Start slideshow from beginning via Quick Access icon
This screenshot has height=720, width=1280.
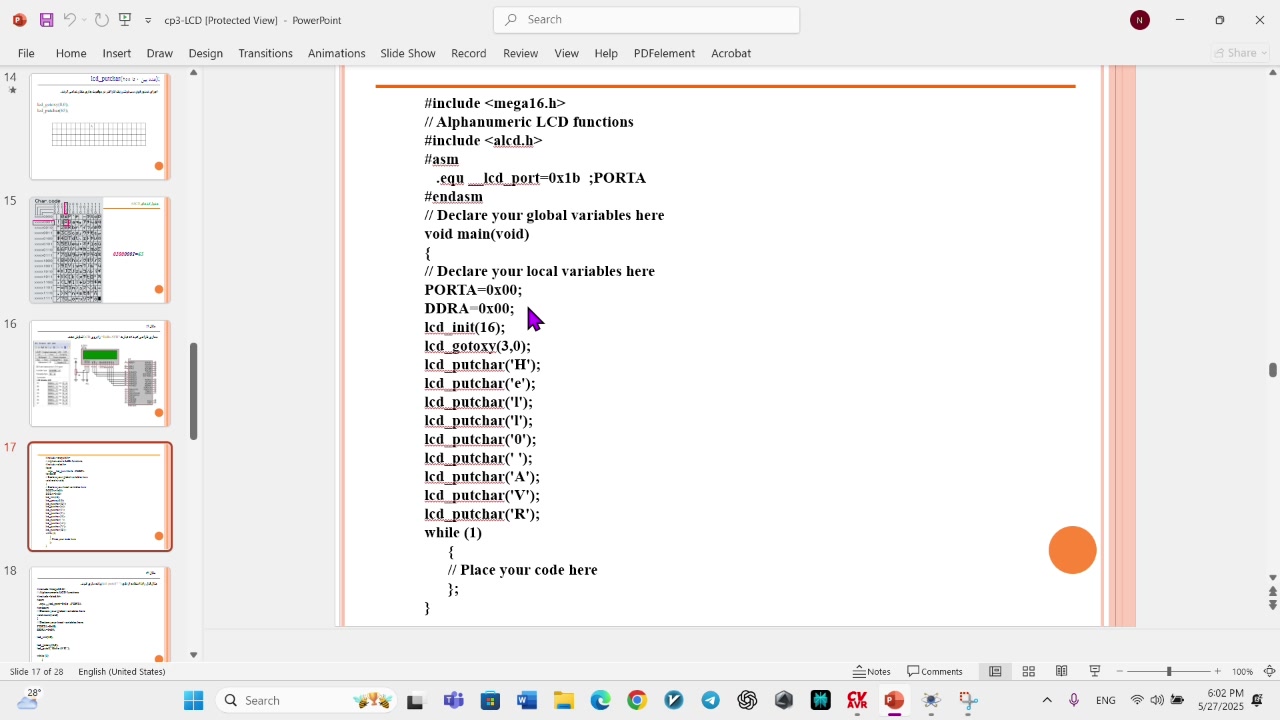pyautogui.click(x=125, y=20)
